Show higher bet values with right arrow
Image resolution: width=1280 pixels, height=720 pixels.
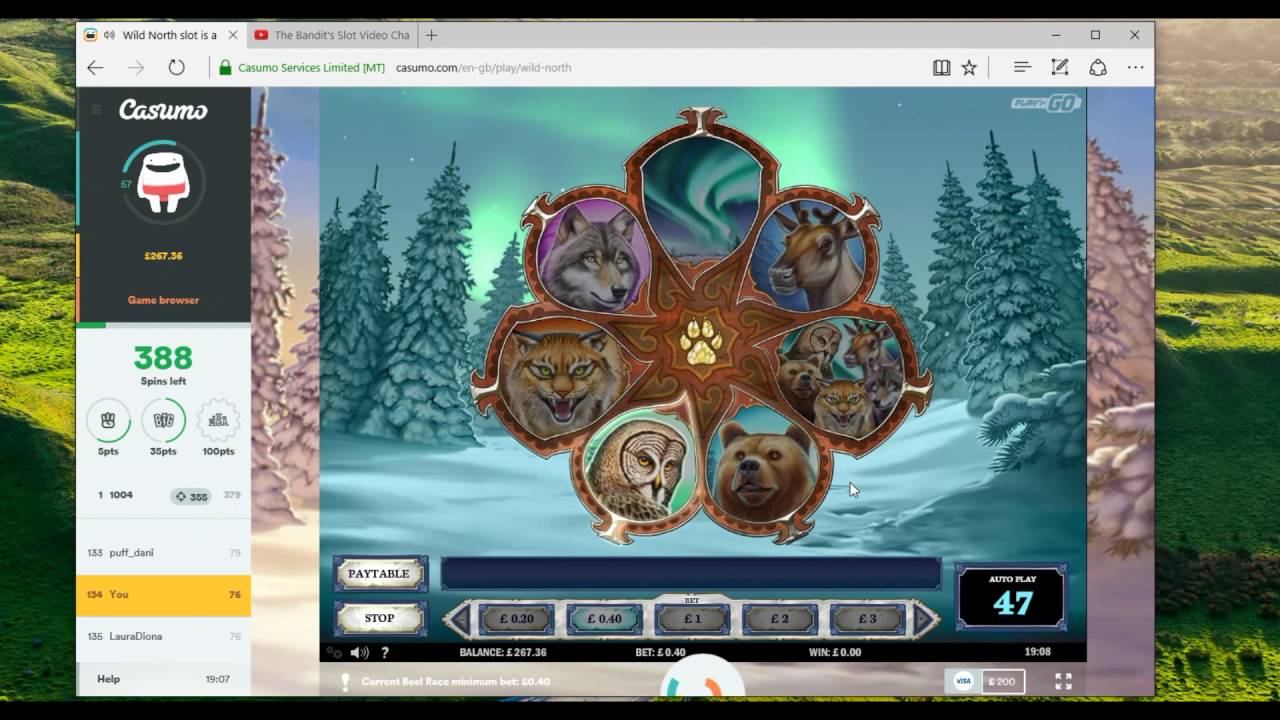(925, 619)
